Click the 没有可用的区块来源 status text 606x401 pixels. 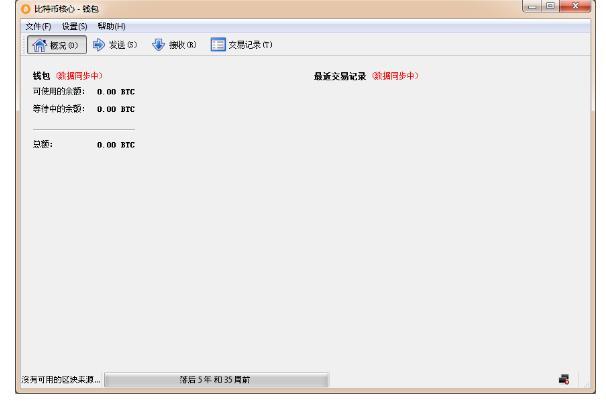point(61,380)
